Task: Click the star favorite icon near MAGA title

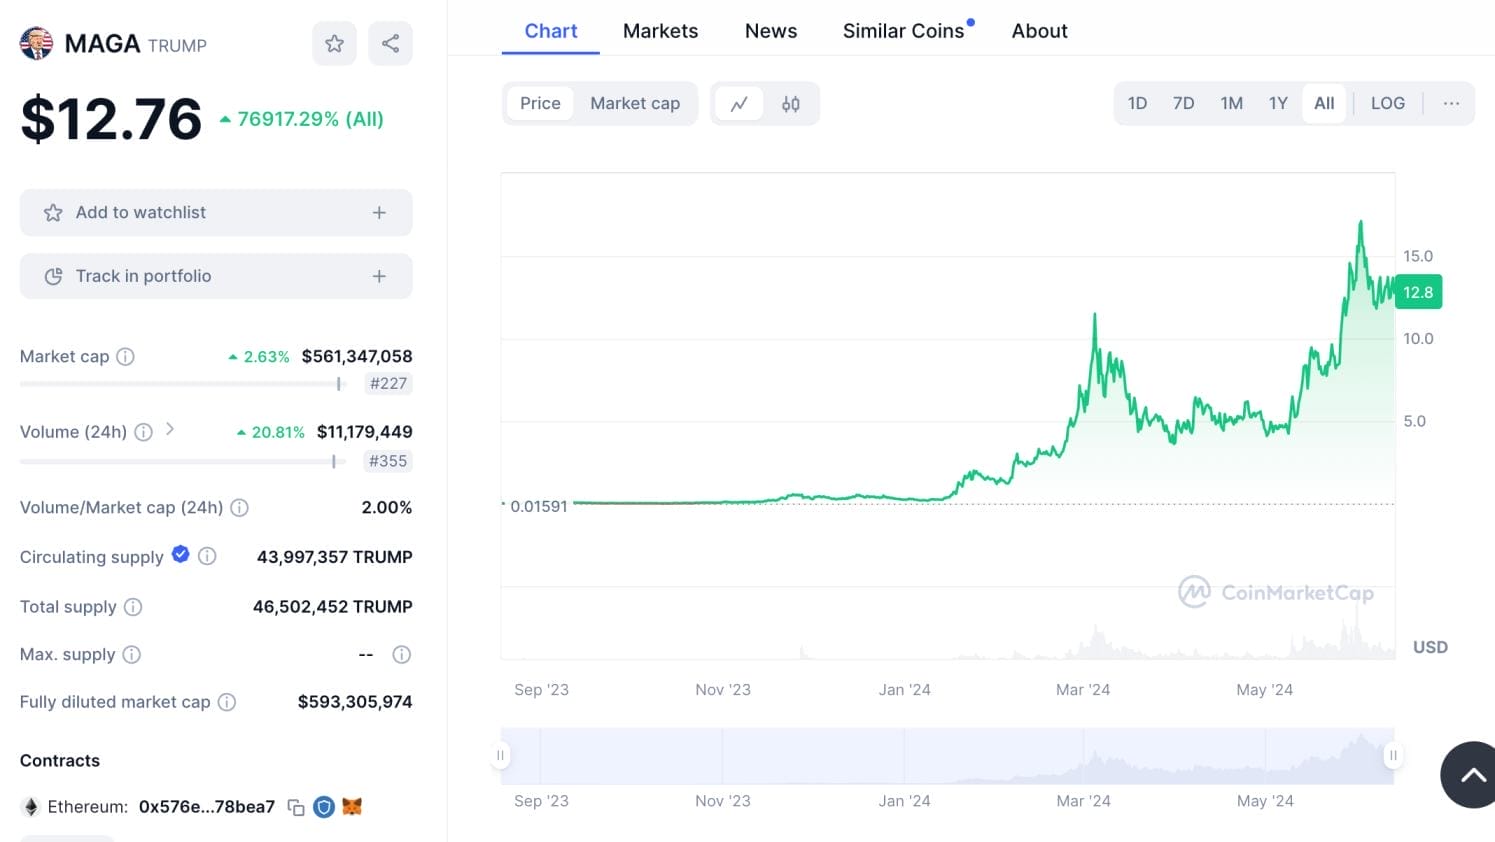Action: point(334,43)
